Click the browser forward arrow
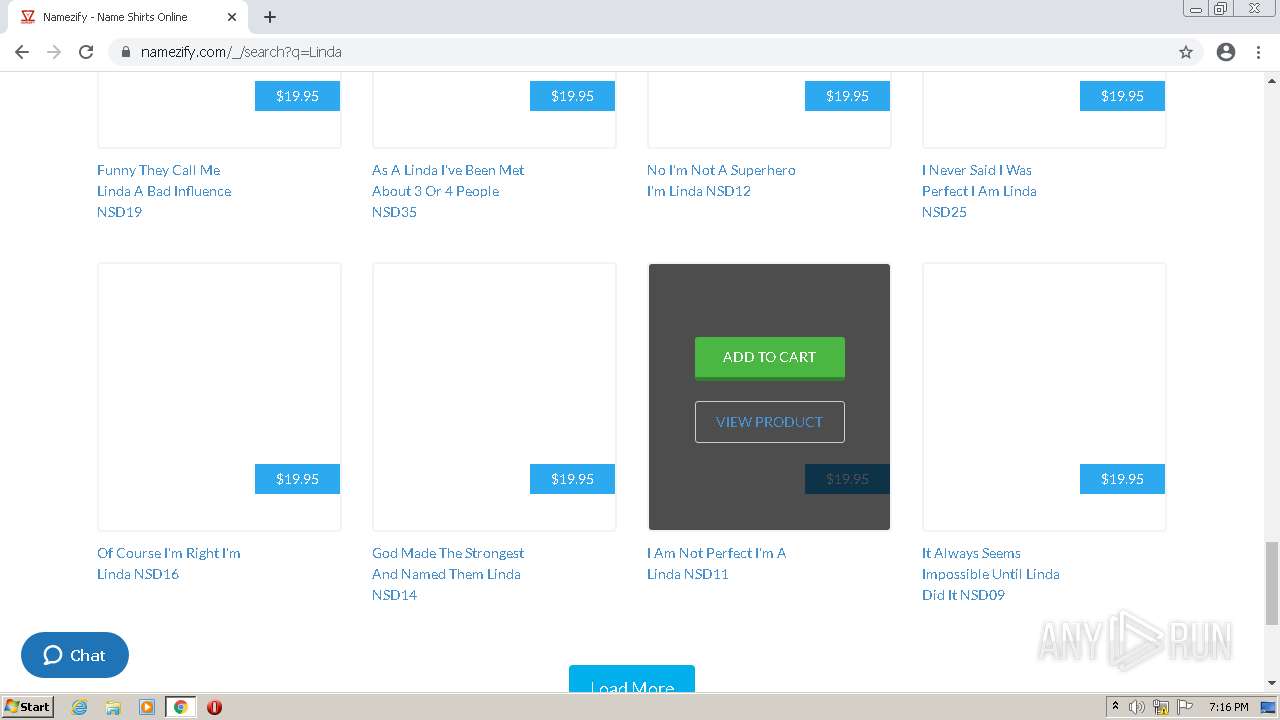The width and height of the screenshot is (1280, 720). [x=54, y=52]
